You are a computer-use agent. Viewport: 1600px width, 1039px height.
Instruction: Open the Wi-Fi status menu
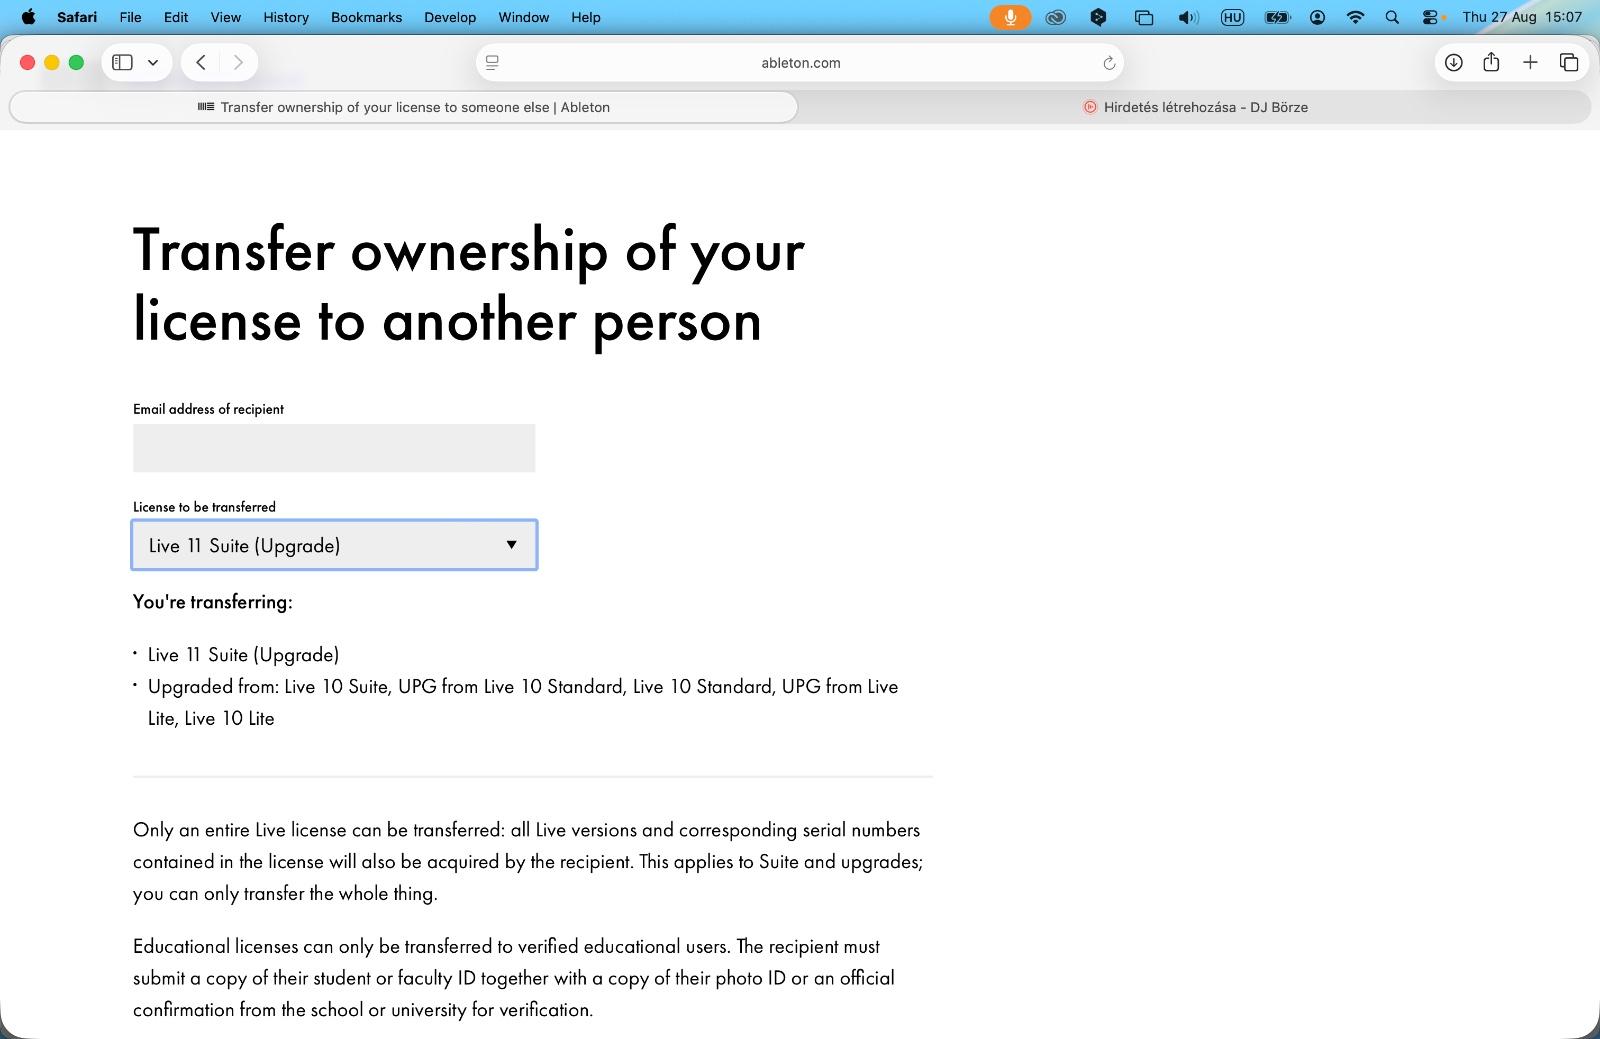click(x=1355, y=17)
